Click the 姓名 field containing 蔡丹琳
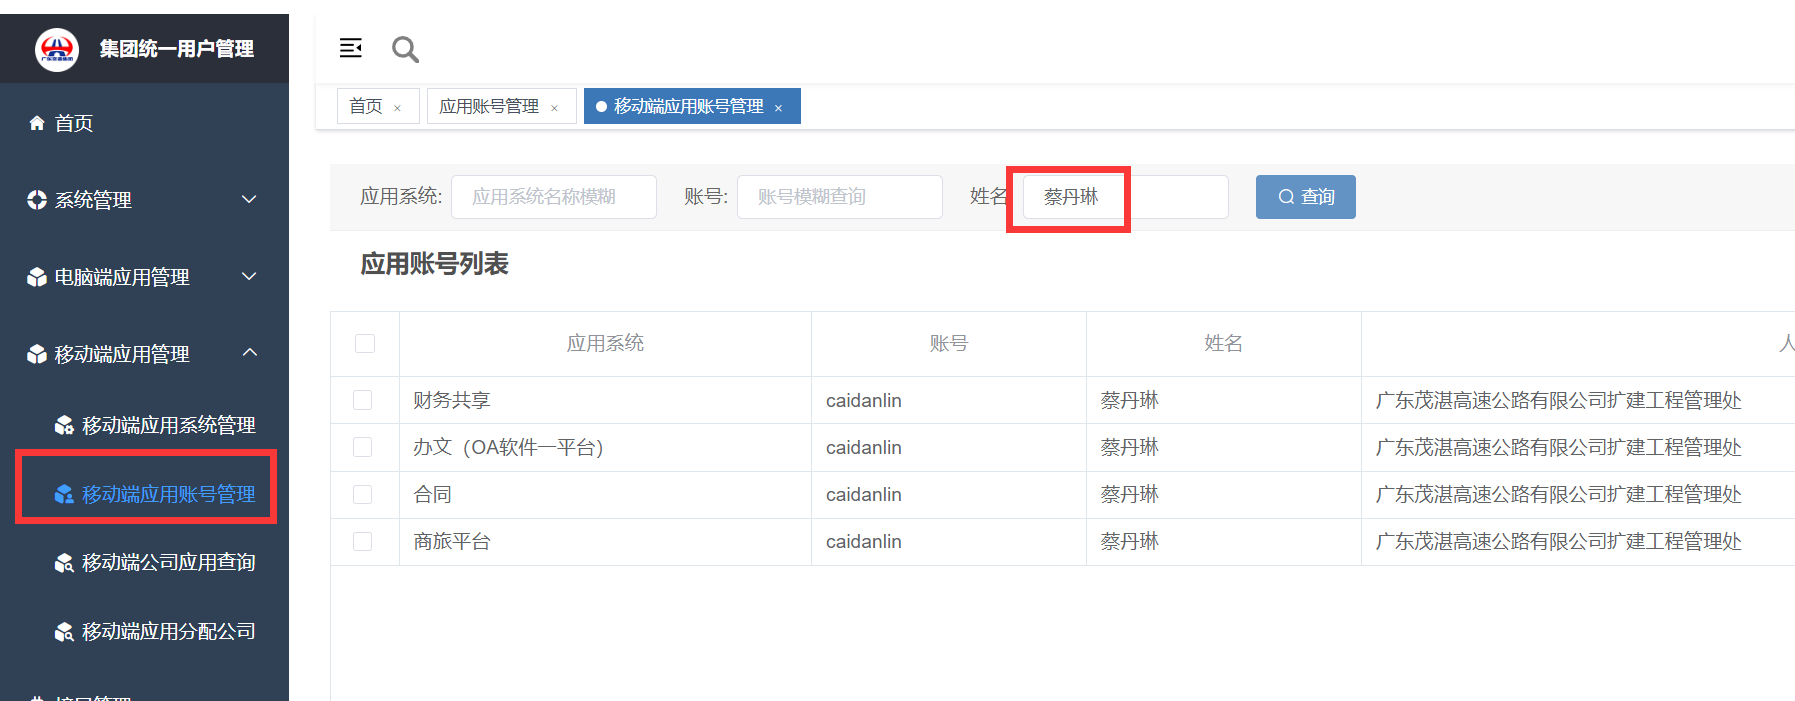Image resolution: width=1795 pixels, height=701 pixels. pyautogui.click(x=1126, y=197)
